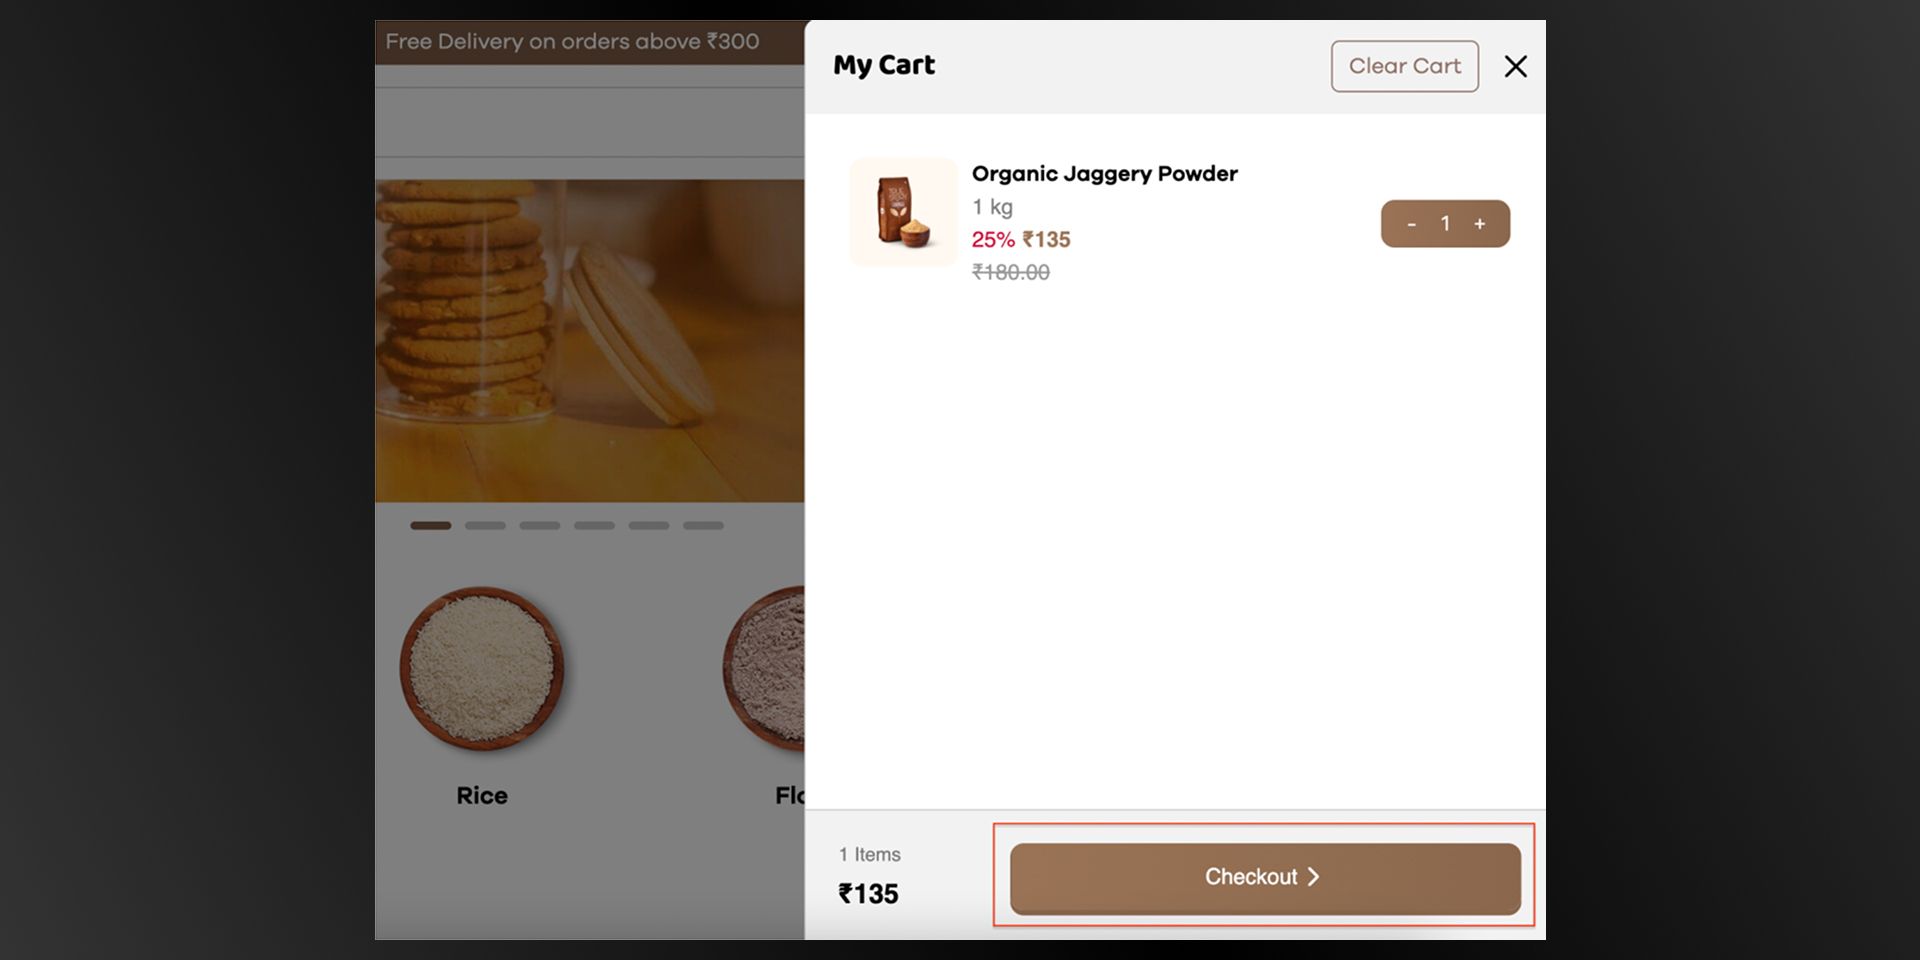Proceed with the Checkout button
The height and width of the screenshot is (960, 1920).
tap(1265, 877)
